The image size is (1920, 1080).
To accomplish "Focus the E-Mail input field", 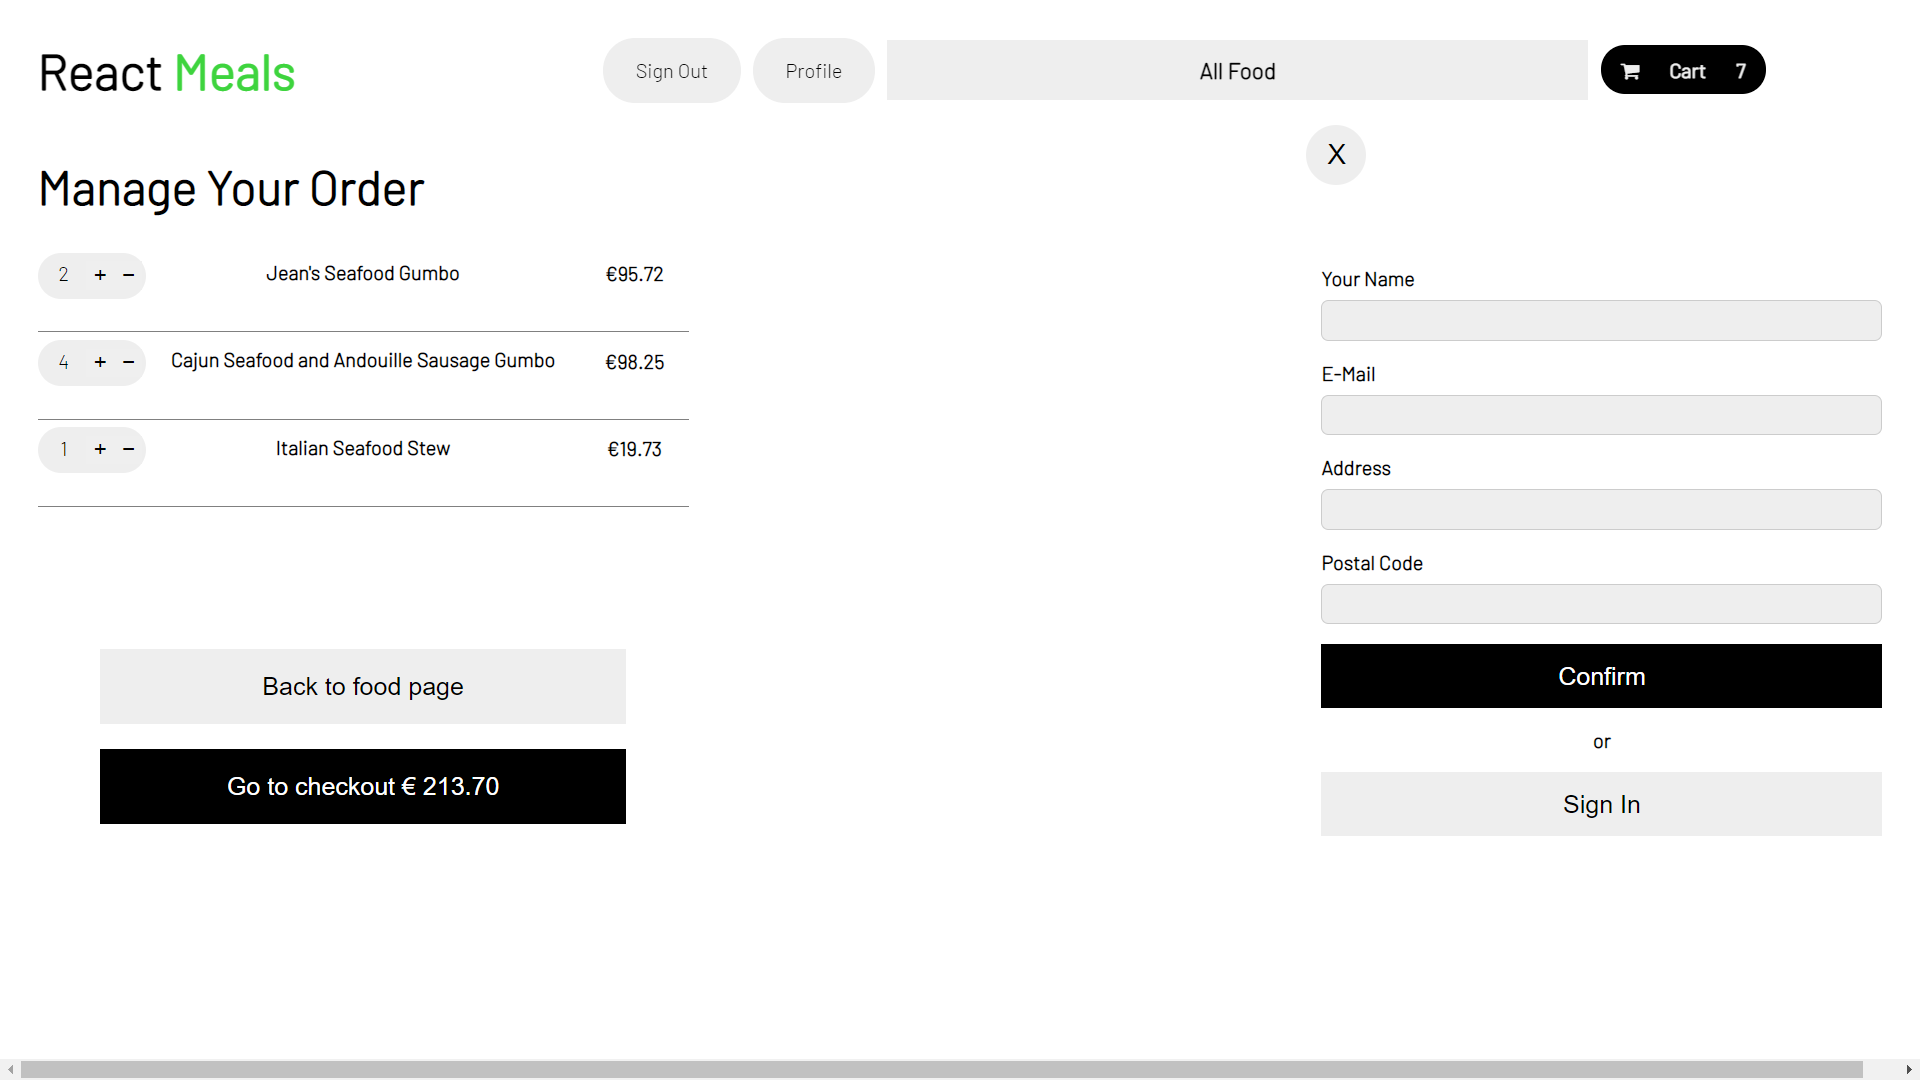I will click(x=1601, y=415).
